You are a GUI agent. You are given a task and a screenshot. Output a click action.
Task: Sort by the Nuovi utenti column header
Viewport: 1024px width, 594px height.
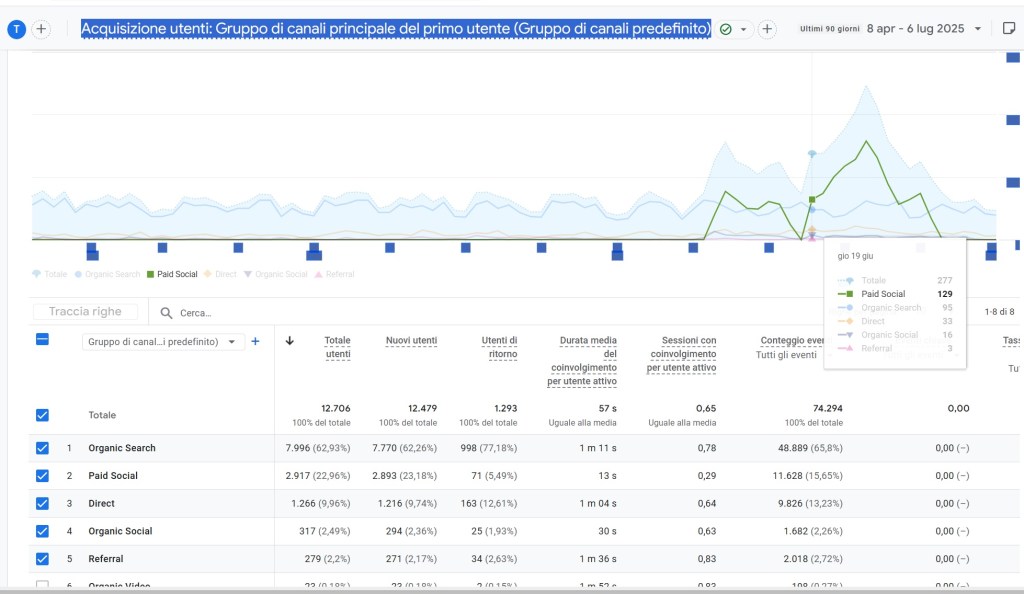(411, 341)
